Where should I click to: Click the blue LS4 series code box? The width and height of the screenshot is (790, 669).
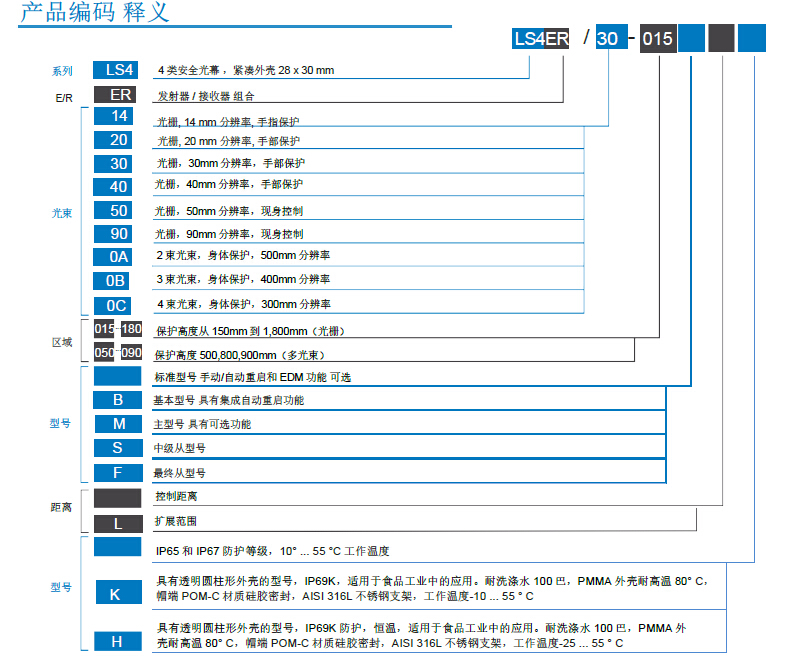click(119, 70)
